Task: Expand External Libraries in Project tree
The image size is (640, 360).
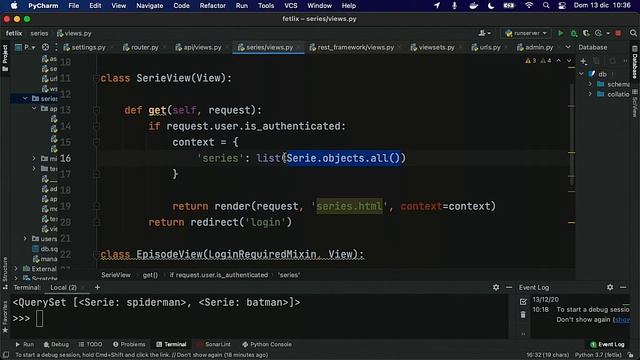Action: [16, 269]
